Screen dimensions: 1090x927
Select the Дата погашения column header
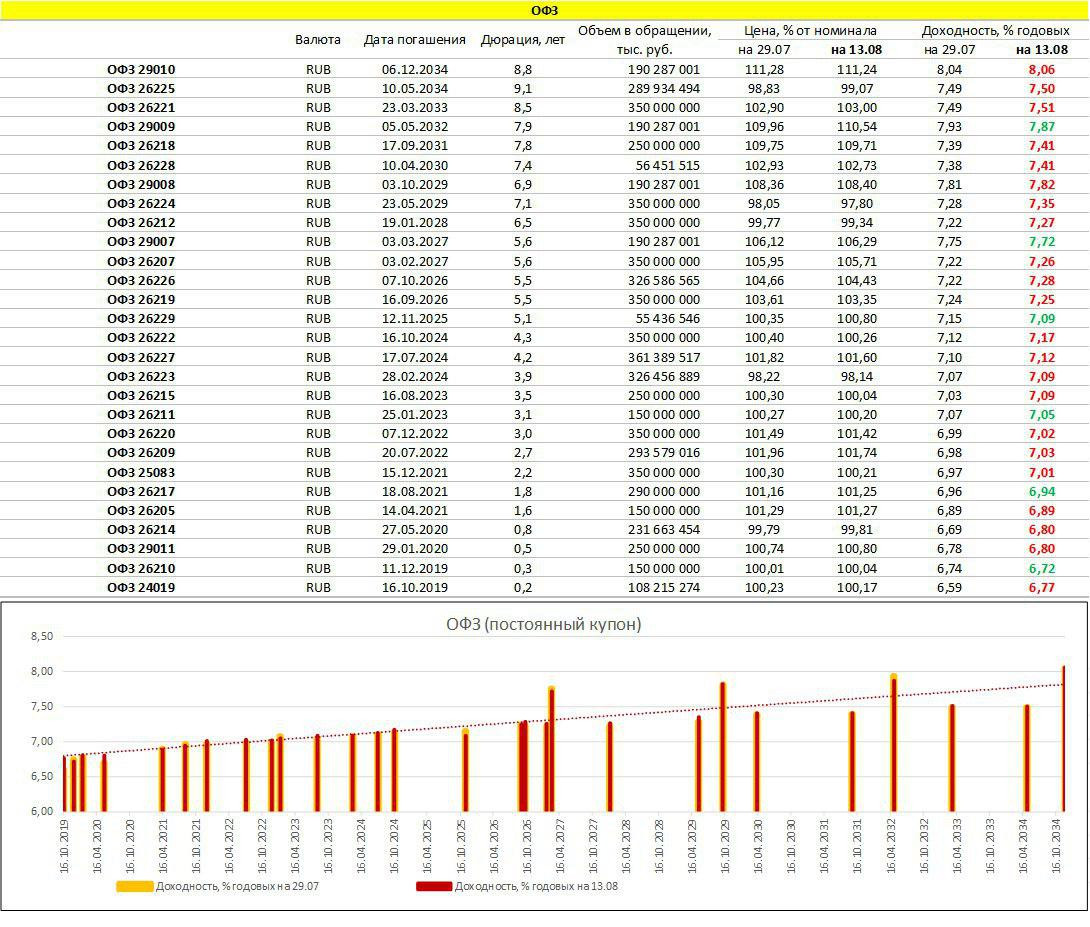tap(414, 40)
